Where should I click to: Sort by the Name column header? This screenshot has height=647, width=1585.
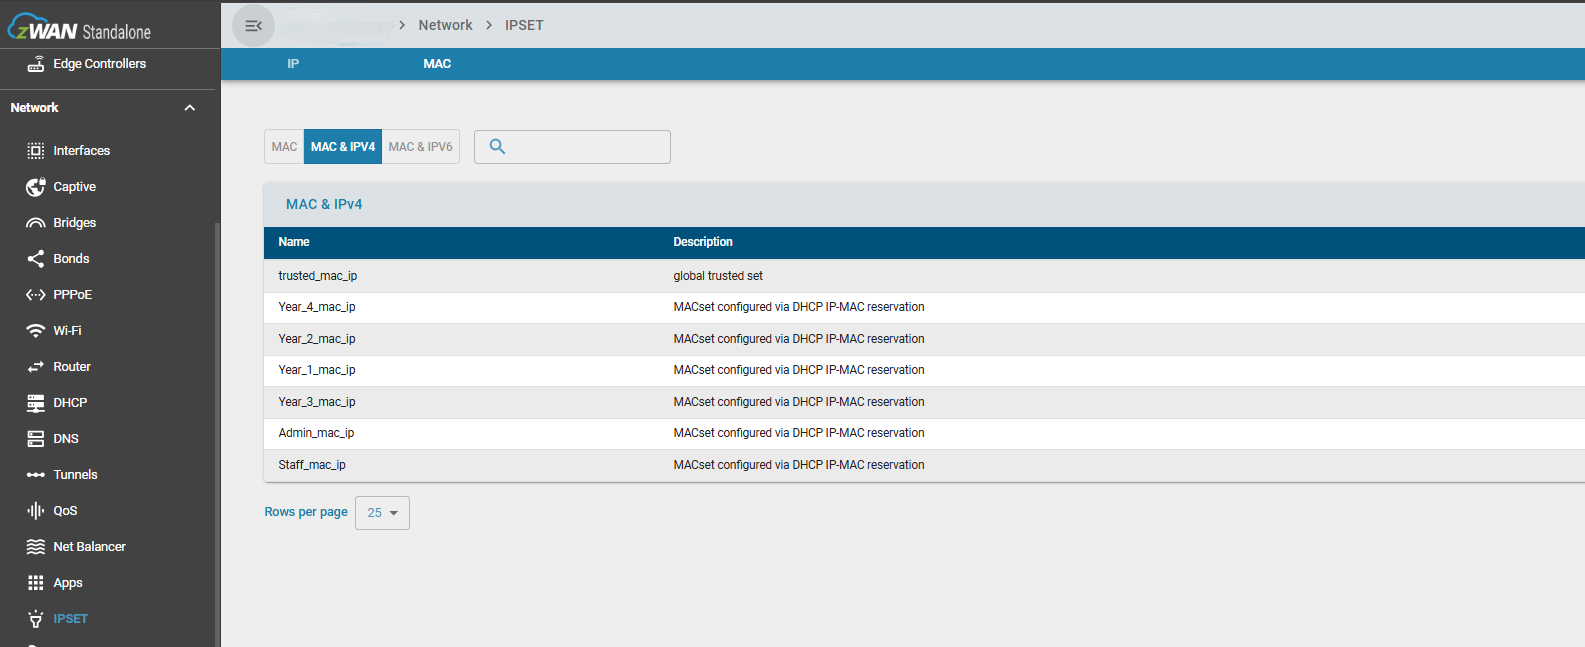[x=294, y=242]
